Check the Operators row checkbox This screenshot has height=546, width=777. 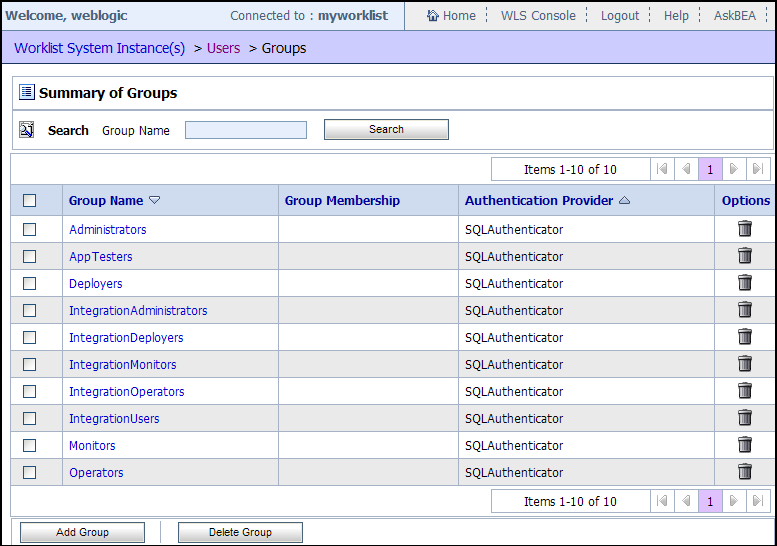coord(30,473)
